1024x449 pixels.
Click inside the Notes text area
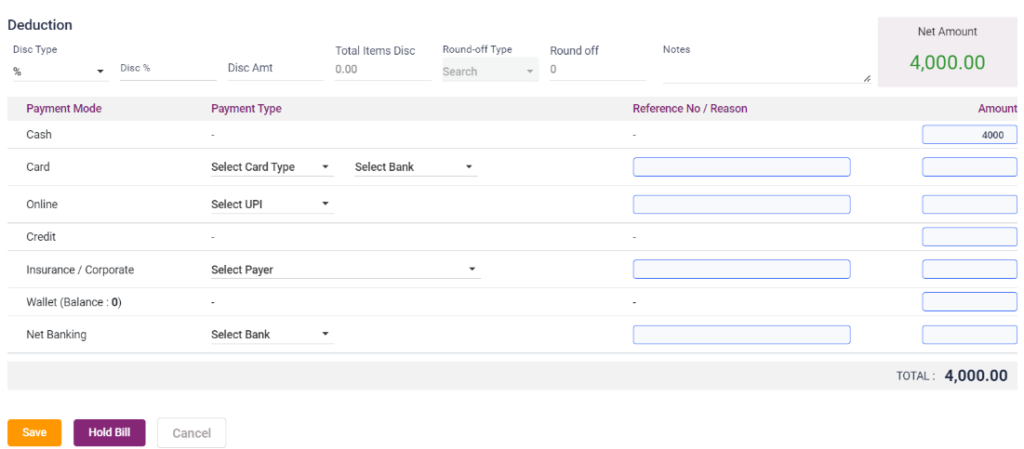pyautogui.click(x=765, y=71)
